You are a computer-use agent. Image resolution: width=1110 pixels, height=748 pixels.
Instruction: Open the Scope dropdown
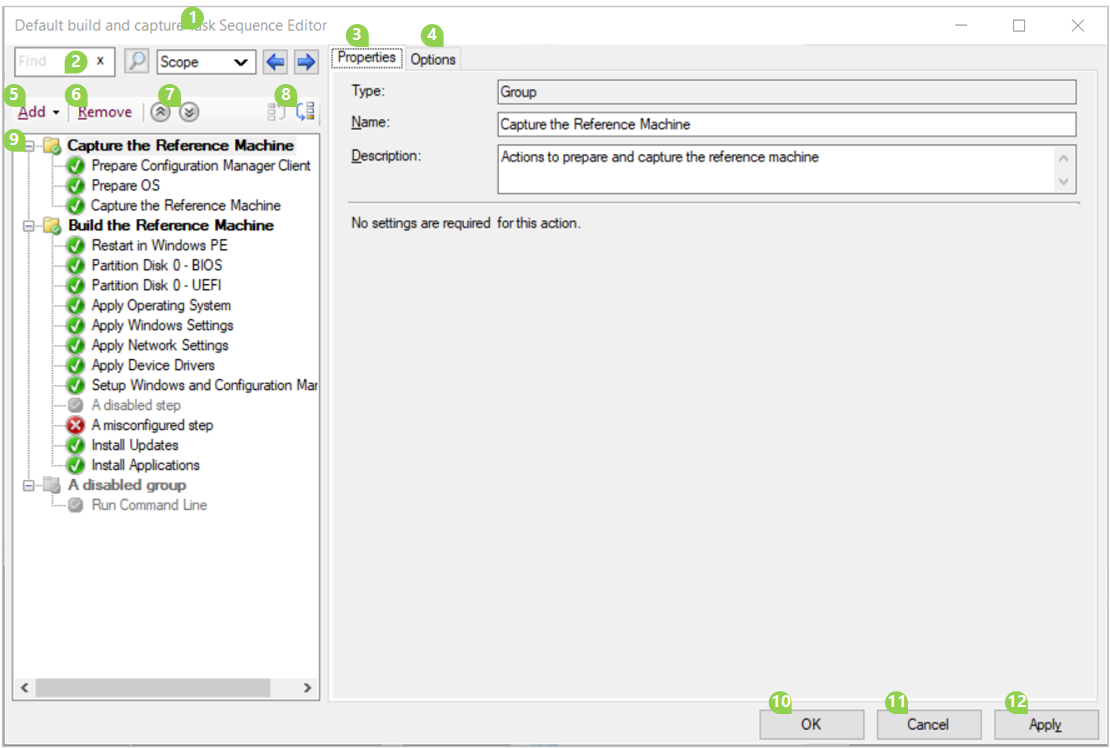pyautogui.click(x=205, y=61)
